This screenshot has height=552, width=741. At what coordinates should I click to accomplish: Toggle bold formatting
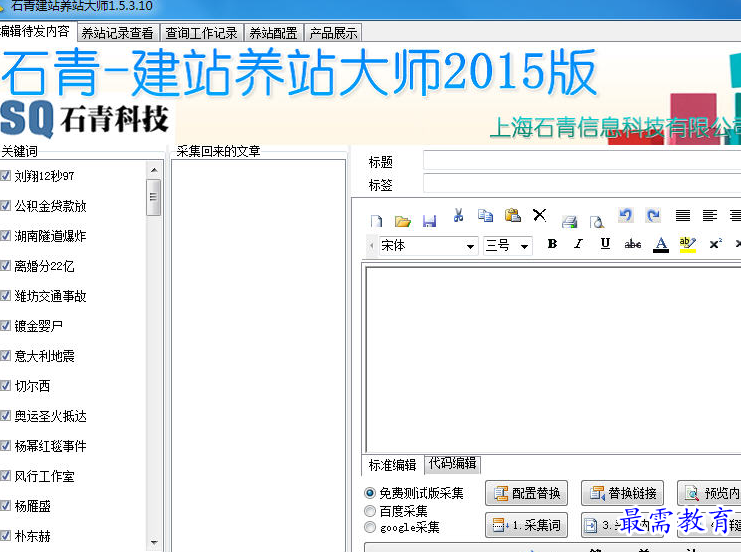552,244
